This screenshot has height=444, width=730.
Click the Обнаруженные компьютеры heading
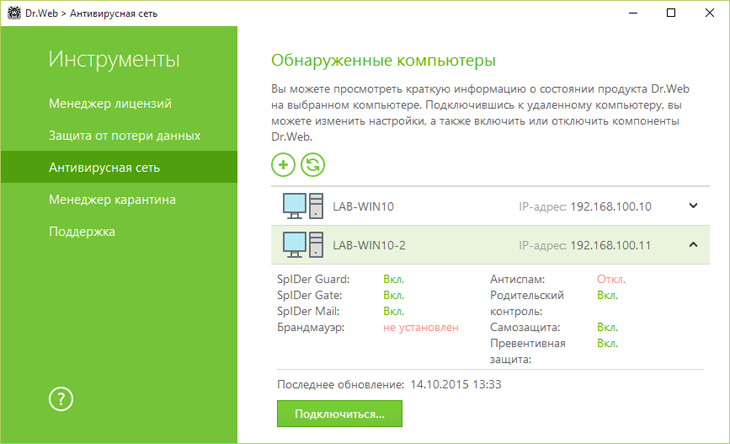(x=383, y=61)
